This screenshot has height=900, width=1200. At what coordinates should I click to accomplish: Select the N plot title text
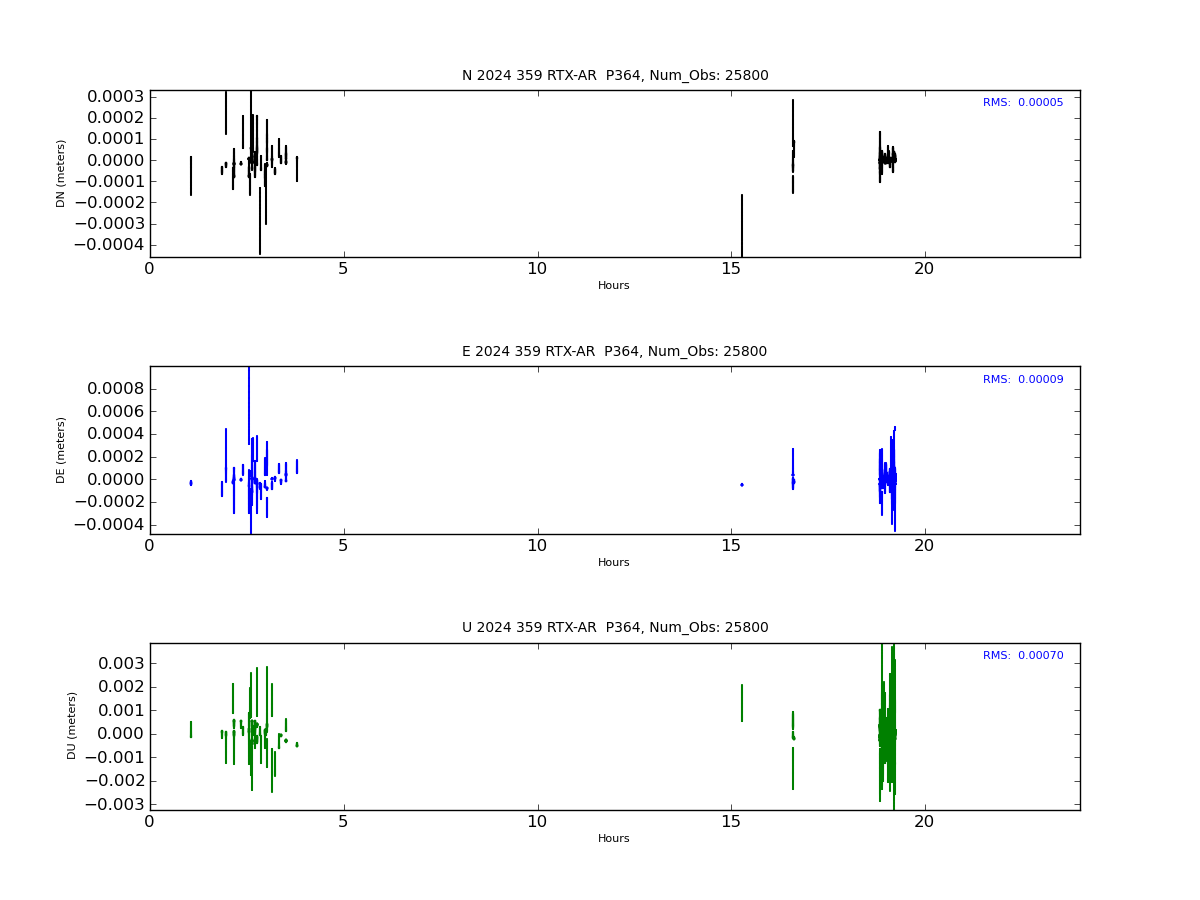coord(615,76)
